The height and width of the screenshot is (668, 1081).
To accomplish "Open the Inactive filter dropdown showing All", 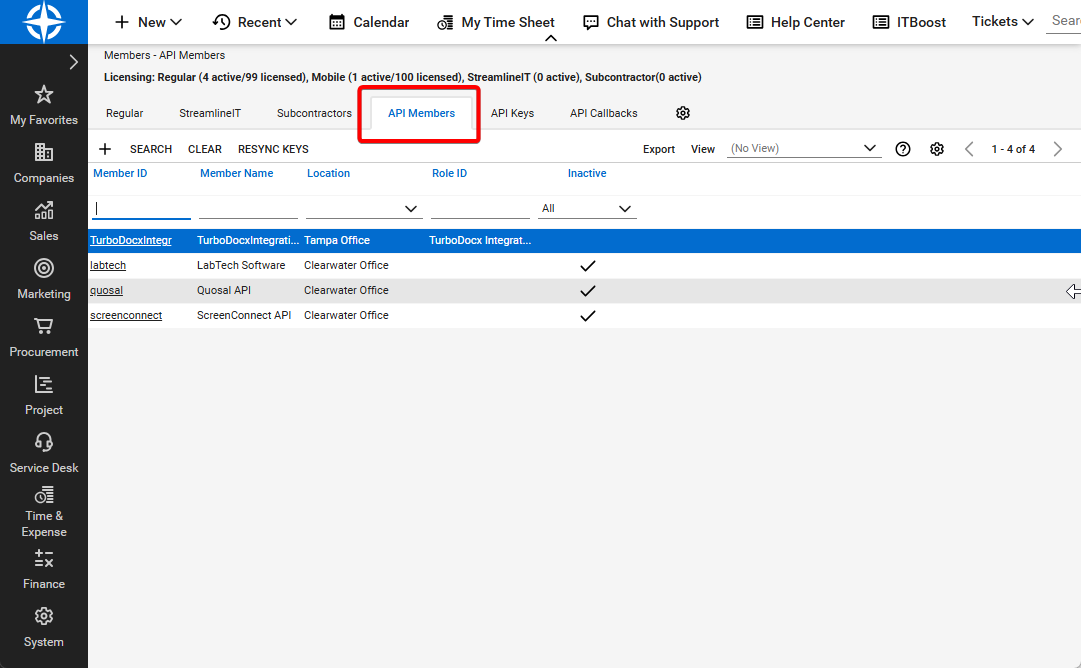I will (x=587, y=208).
